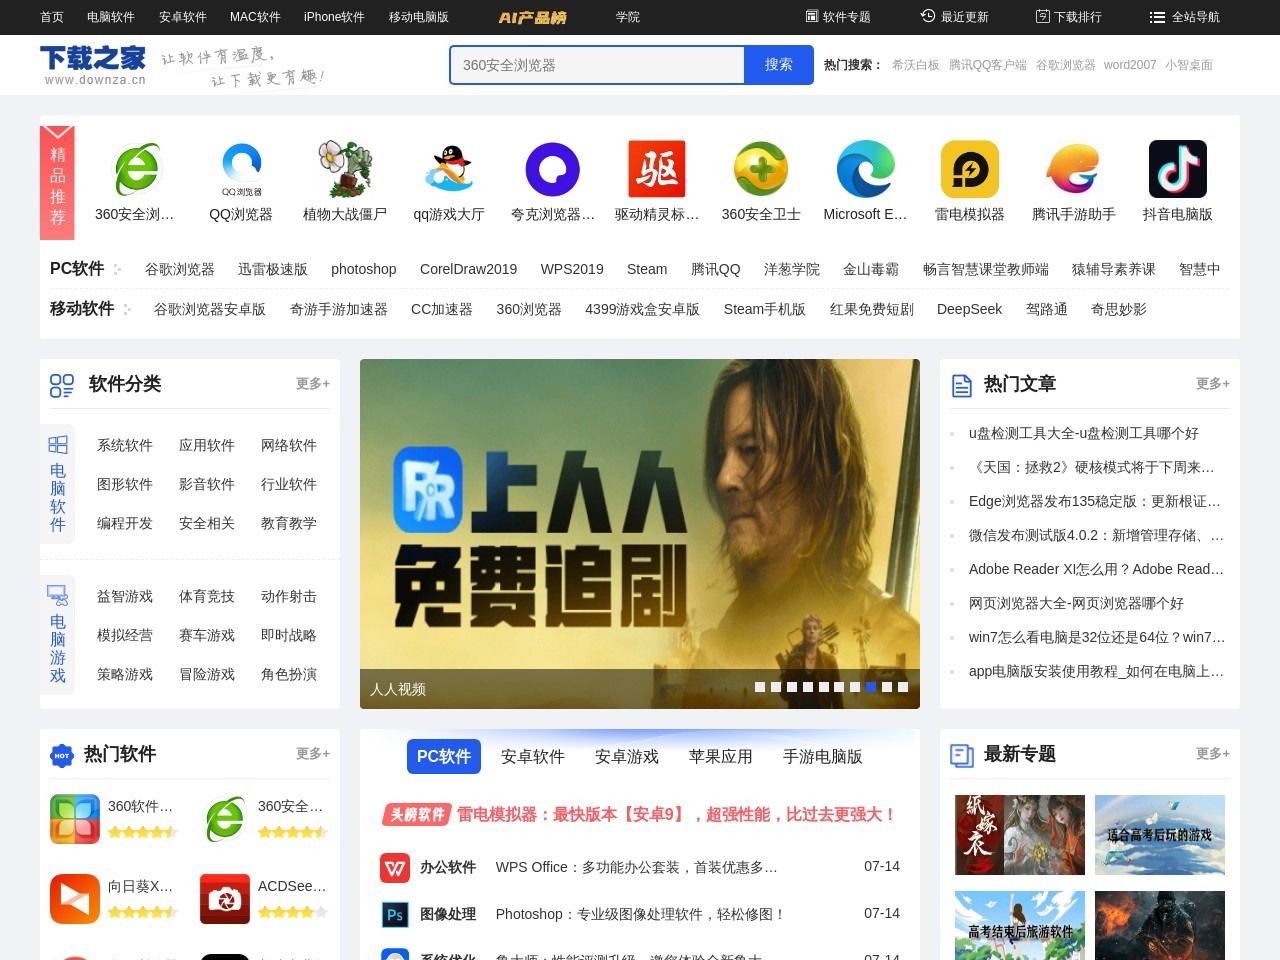Select the 抖音电脑版 icon
The width and height of the screenshot is (1280, 960).
tap(1178, 168)
